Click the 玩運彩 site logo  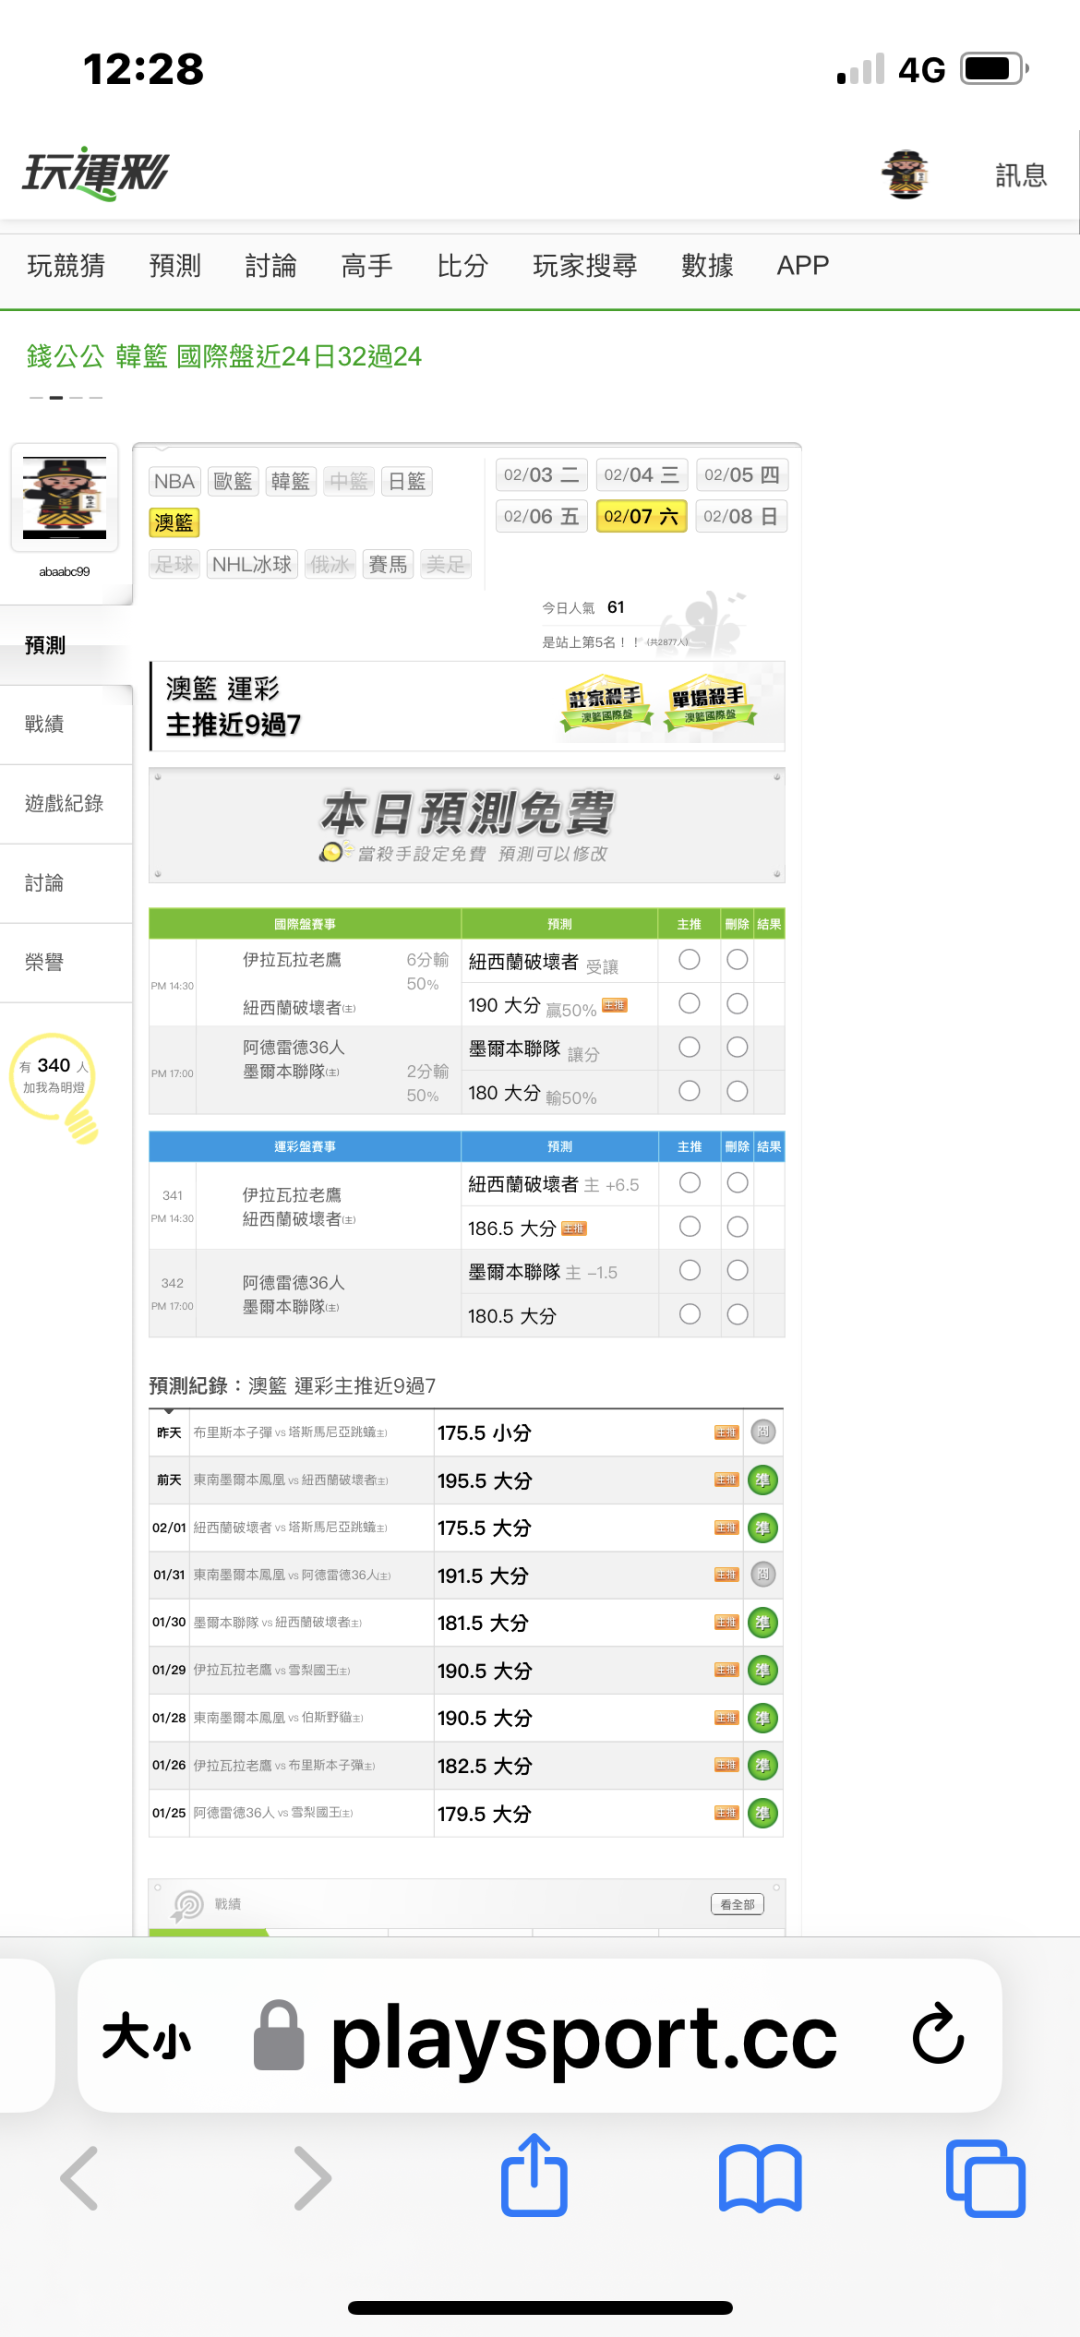pos(96,174)
